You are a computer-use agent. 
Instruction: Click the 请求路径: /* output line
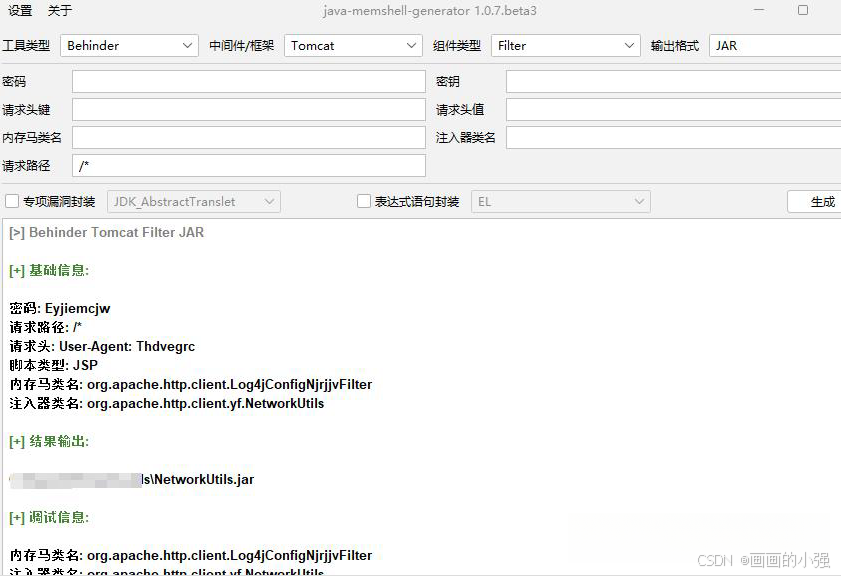click(46, 327)
